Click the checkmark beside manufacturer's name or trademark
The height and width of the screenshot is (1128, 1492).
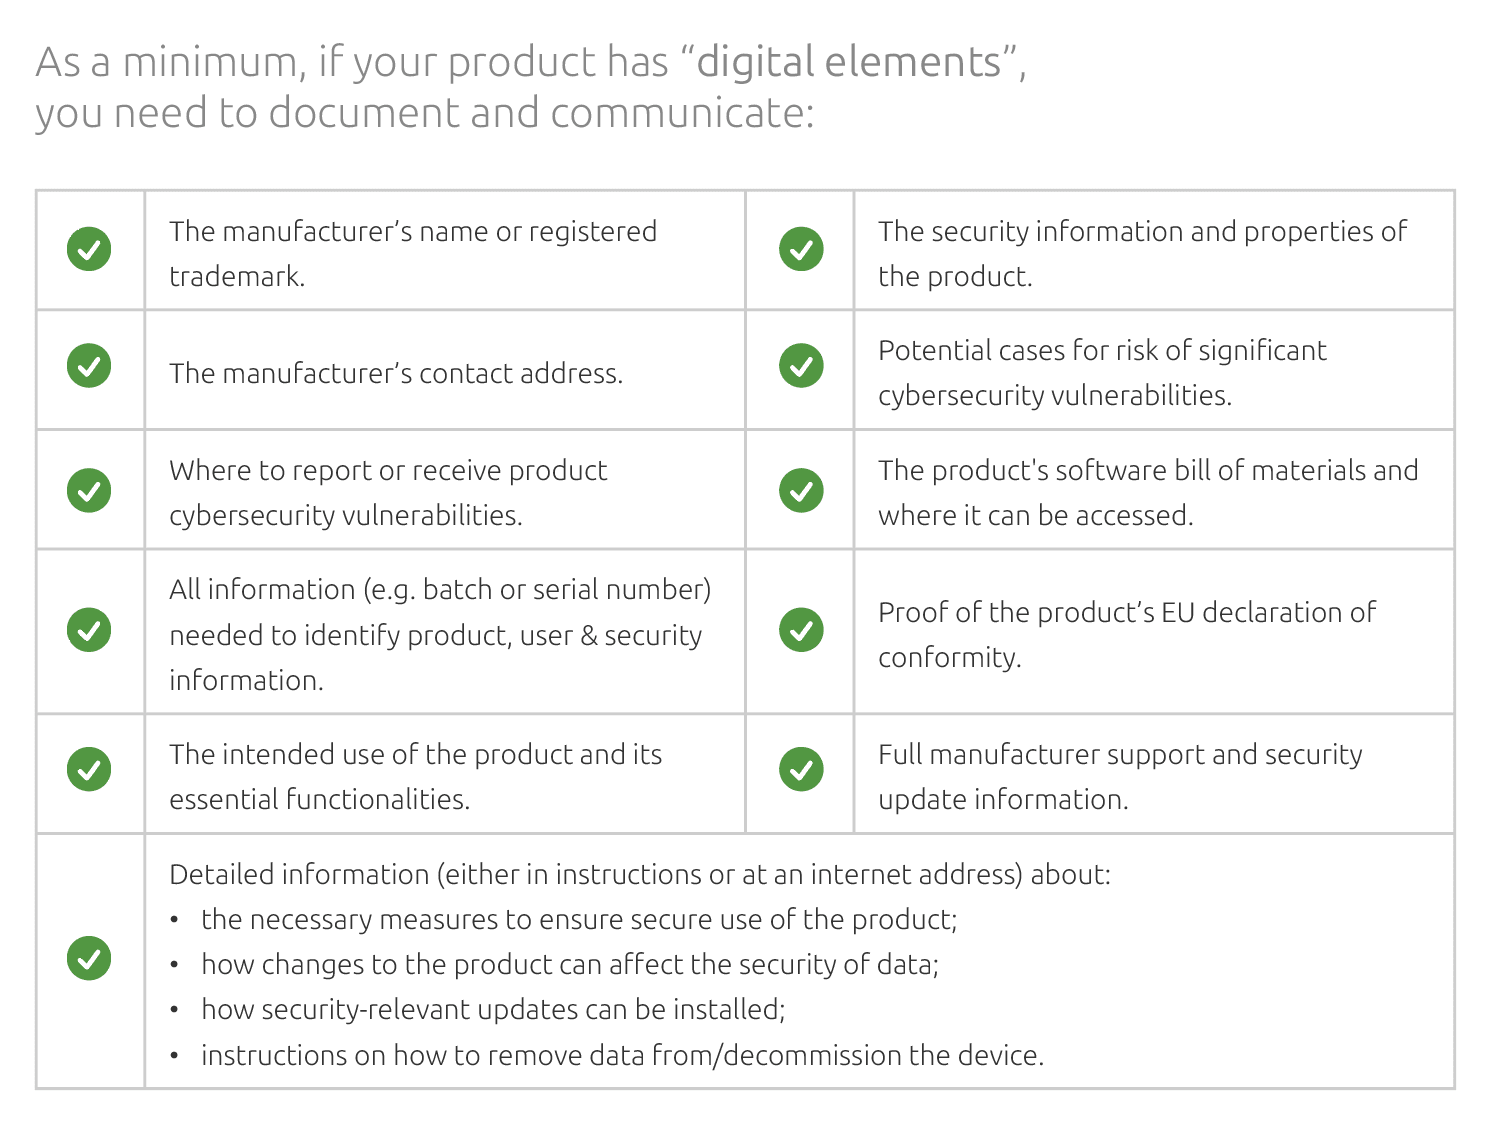click(x=89, y=249)
